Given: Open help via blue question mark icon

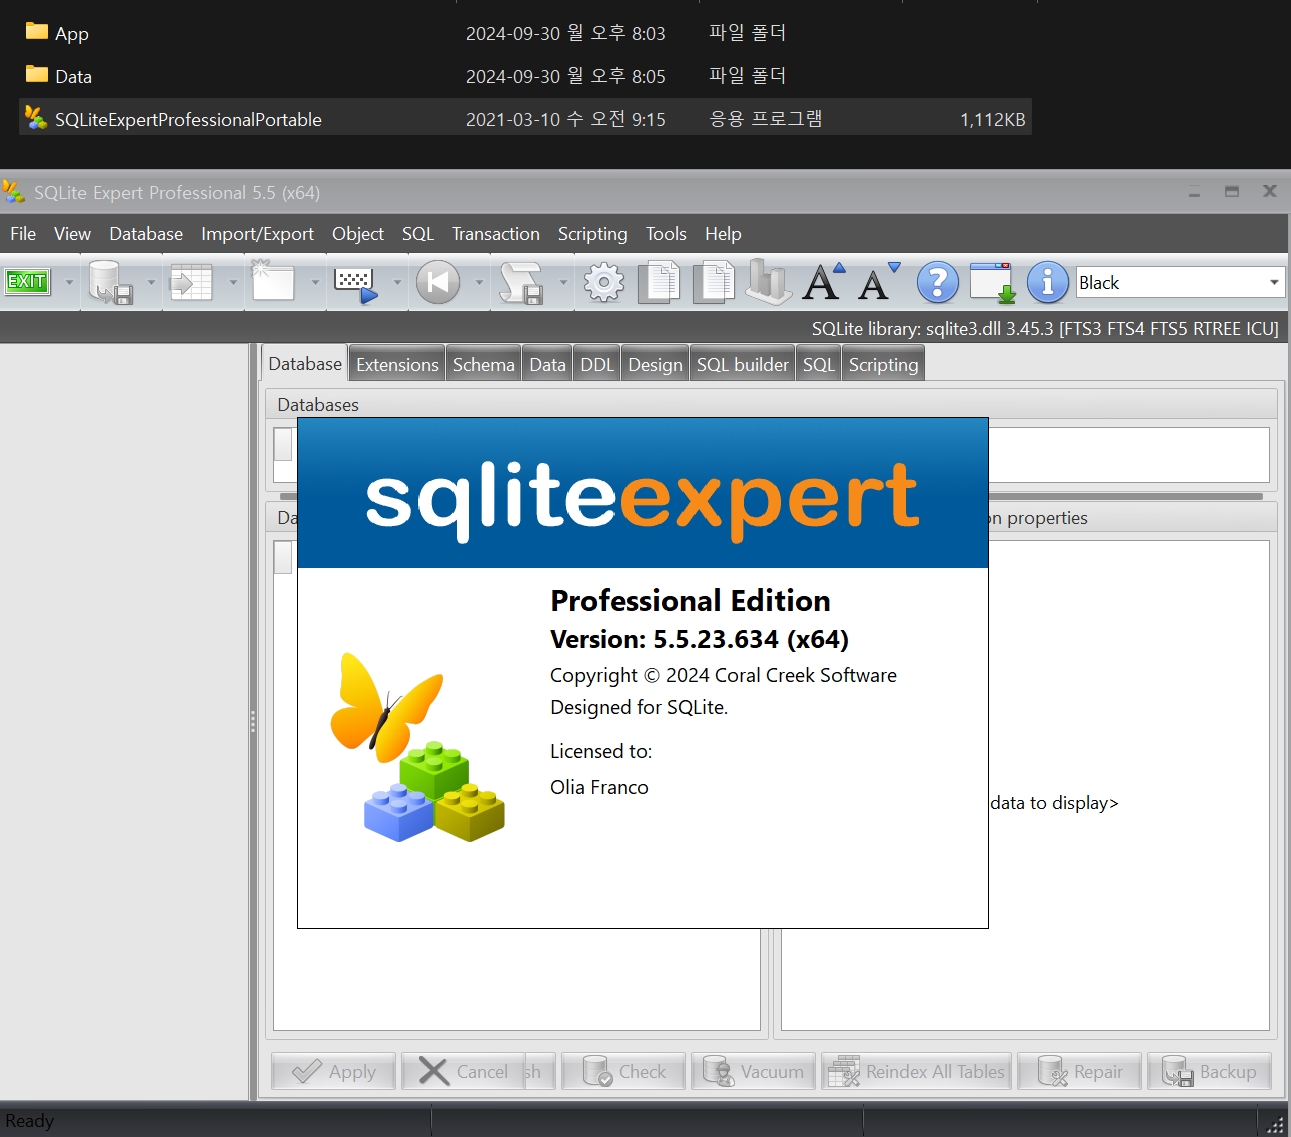Looking at the screenshot, I should (938, 283).
